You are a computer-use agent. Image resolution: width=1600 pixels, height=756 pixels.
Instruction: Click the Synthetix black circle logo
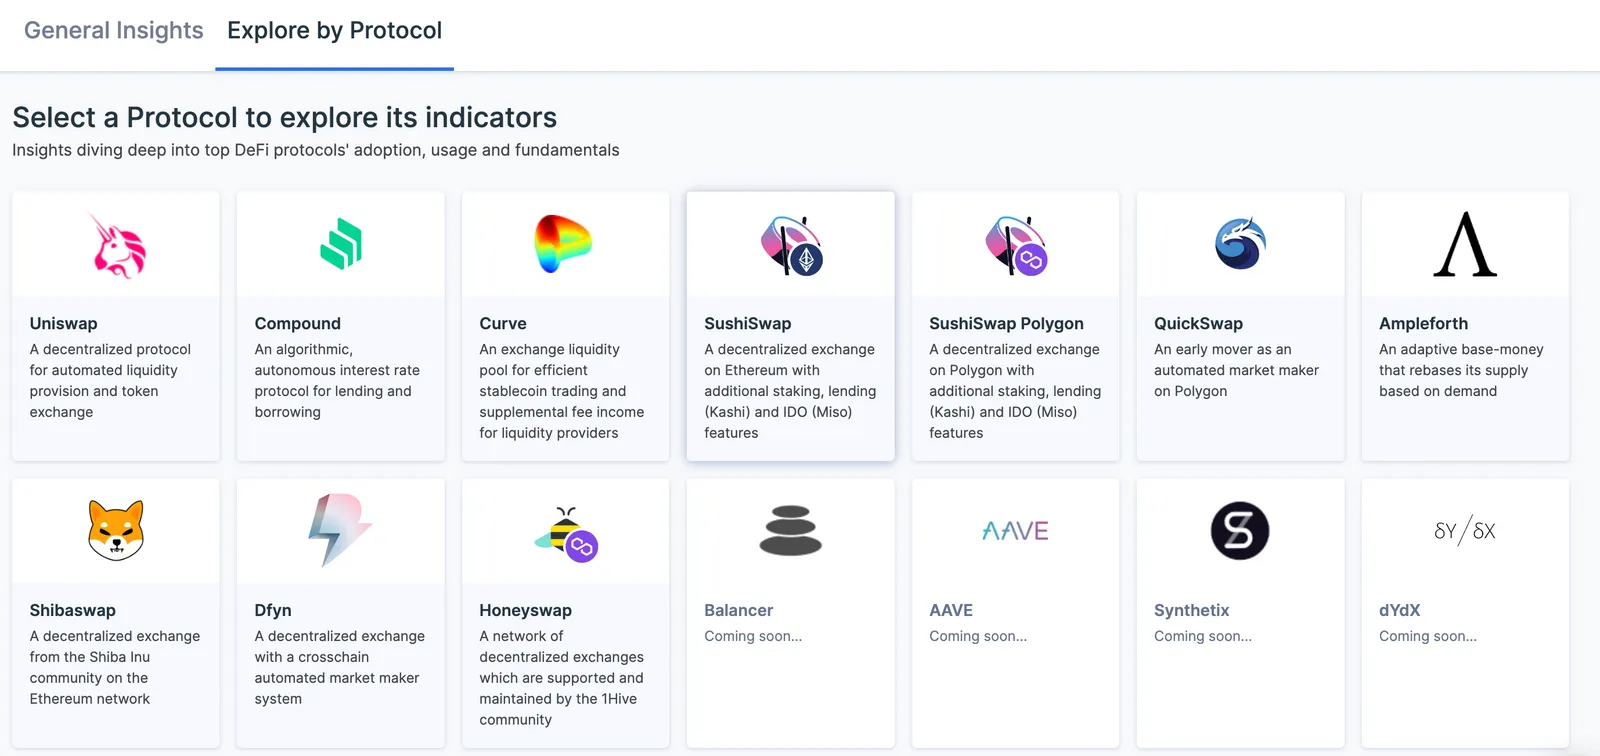pos(1240,531)
